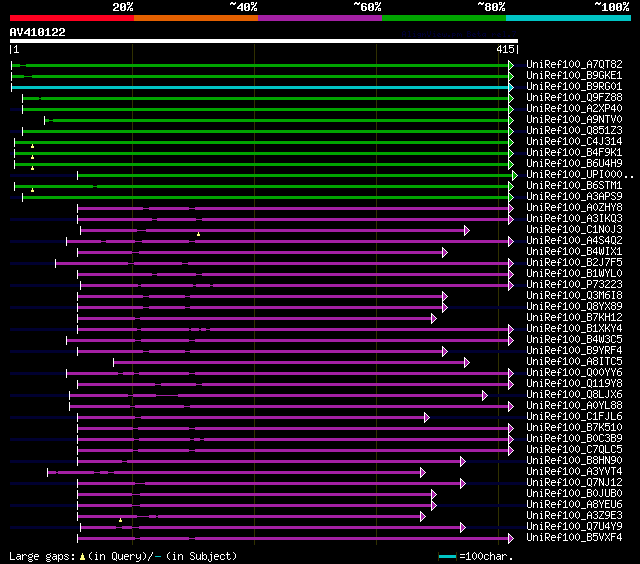Screen dimensions: 640x564
Task: Click the arrowhead ending the UPI000.. alignment
Action: pyautogui.click(x=515, y=175)
